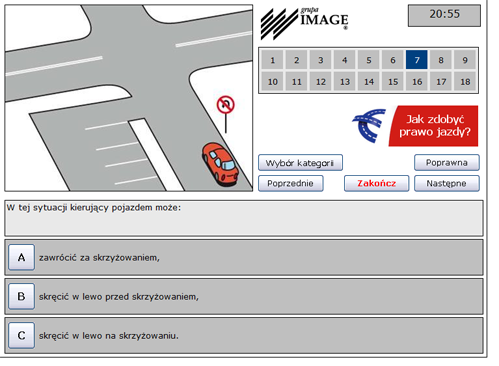
Task: Go to question number 2
Action: (x=296, y=60)
